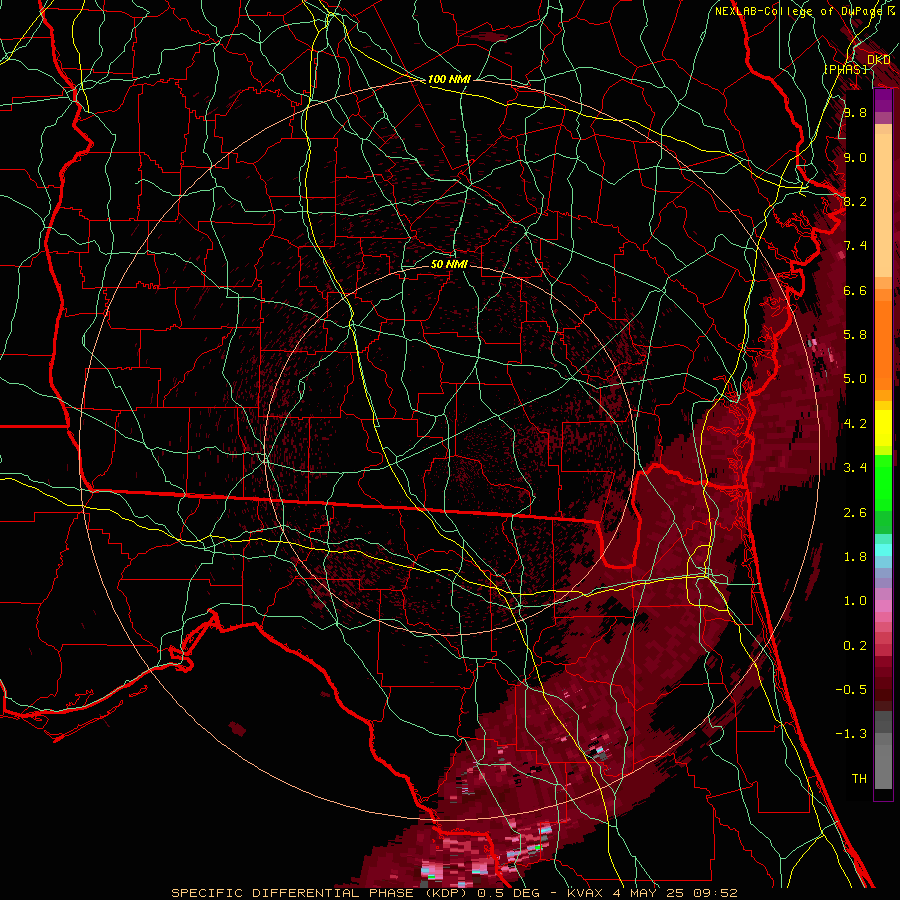Click the 5.0 scale value

pyautogui.click(x=855, y=379)
